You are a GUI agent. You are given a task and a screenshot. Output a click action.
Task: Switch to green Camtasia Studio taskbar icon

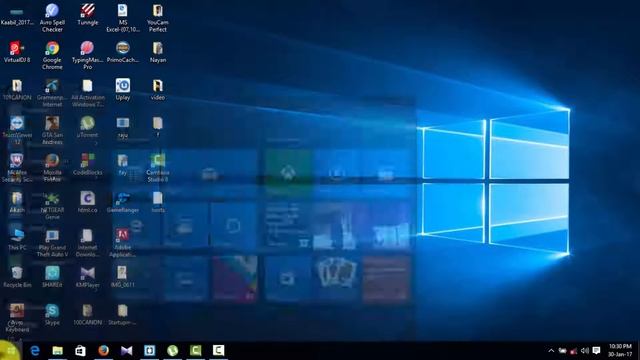196,351
